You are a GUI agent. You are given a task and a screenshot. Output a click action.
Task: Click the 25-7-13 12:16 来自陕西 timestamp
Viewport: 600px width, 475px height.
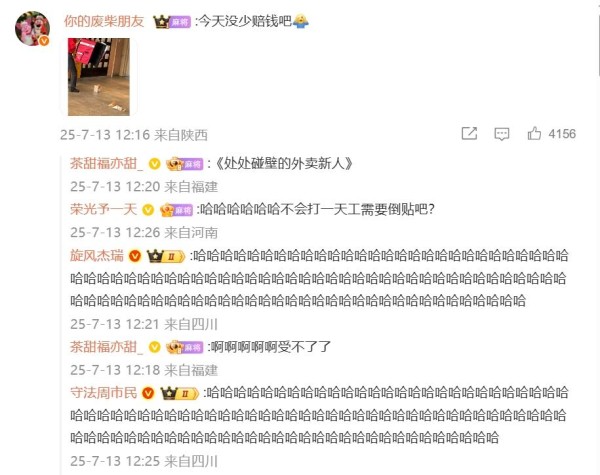134,135
